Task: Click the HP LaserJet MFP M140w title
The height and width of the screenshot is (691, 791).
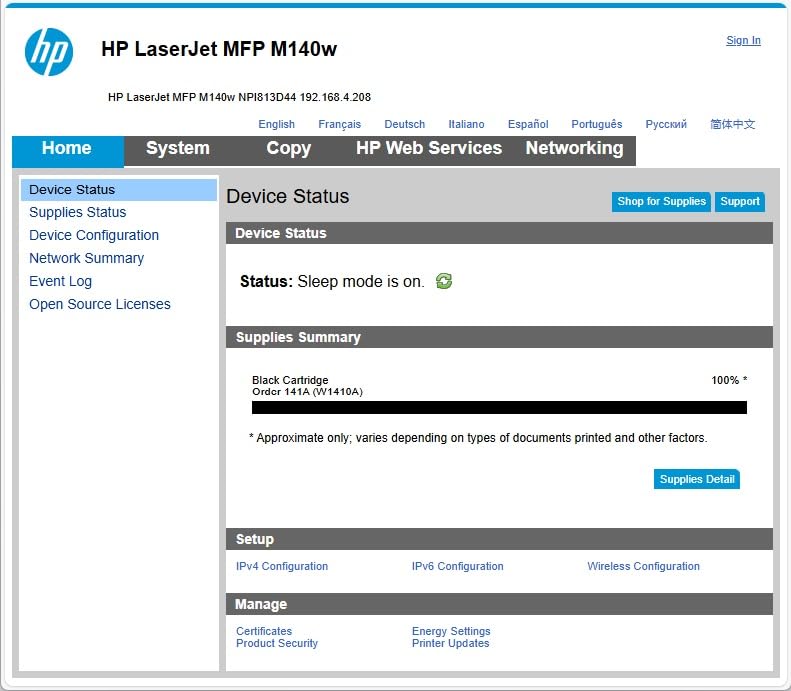Action: [x=219, y=49]
